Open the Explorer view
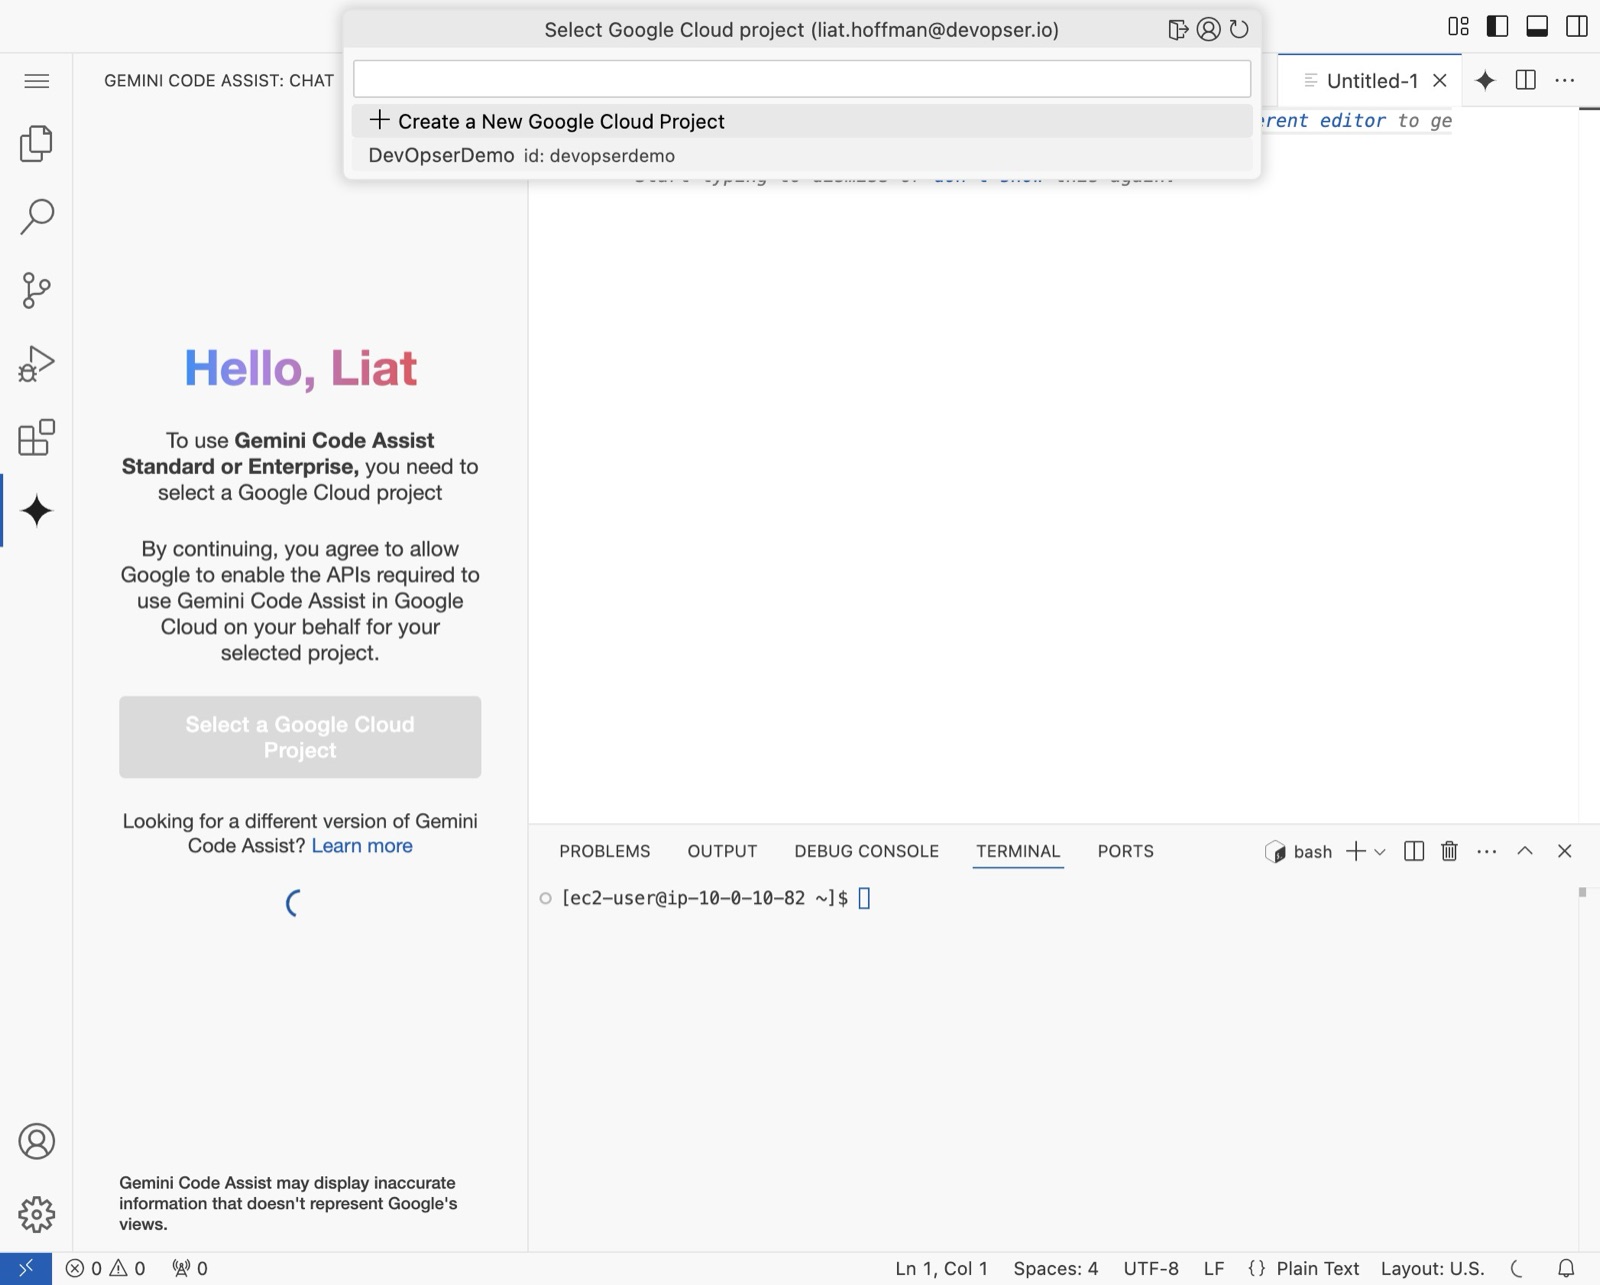 (37, 144)
